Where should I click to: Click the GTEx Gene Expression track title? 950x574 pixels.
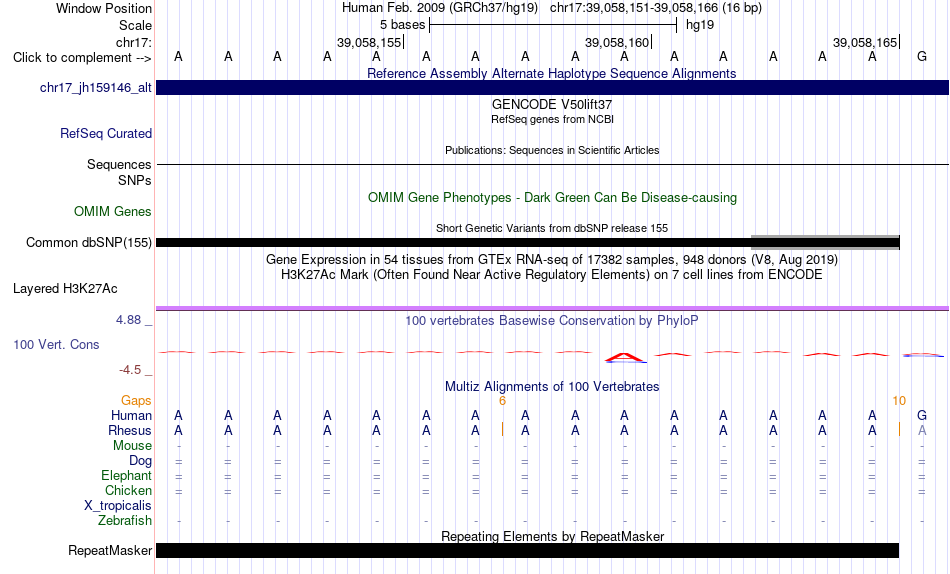(x=552, y=259)
